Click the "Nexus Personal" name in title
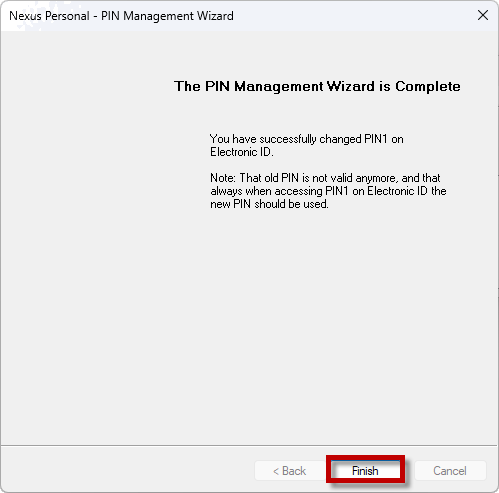Viewport: 499px width, 493px height. (49, 16)
